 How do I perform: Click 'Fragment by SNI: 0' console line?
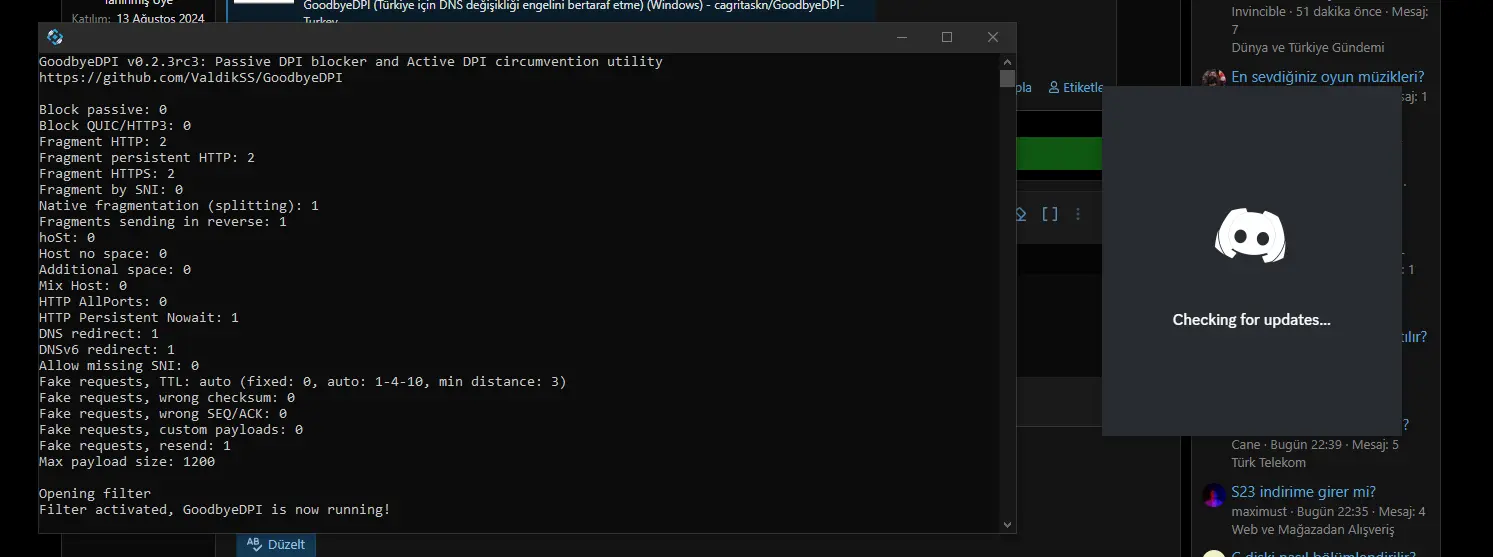(111, 189)
